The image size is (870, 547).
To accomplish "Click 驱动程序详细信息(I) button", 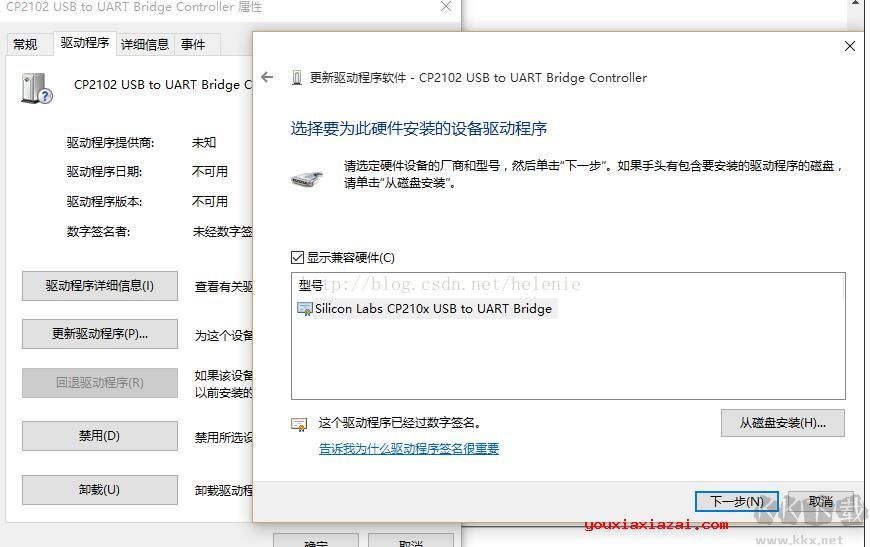I will pyautogui.click(x=100, y=286).
